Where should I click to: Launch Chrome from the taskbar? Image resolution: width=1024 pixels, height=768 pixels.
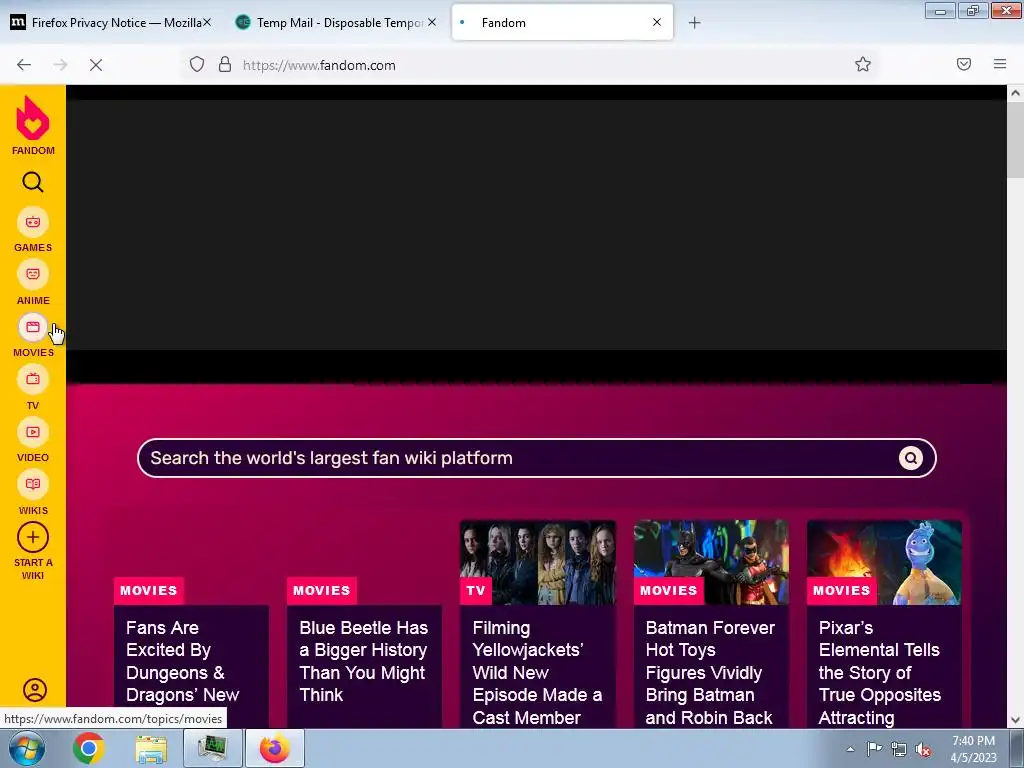(x=89, y=748)
